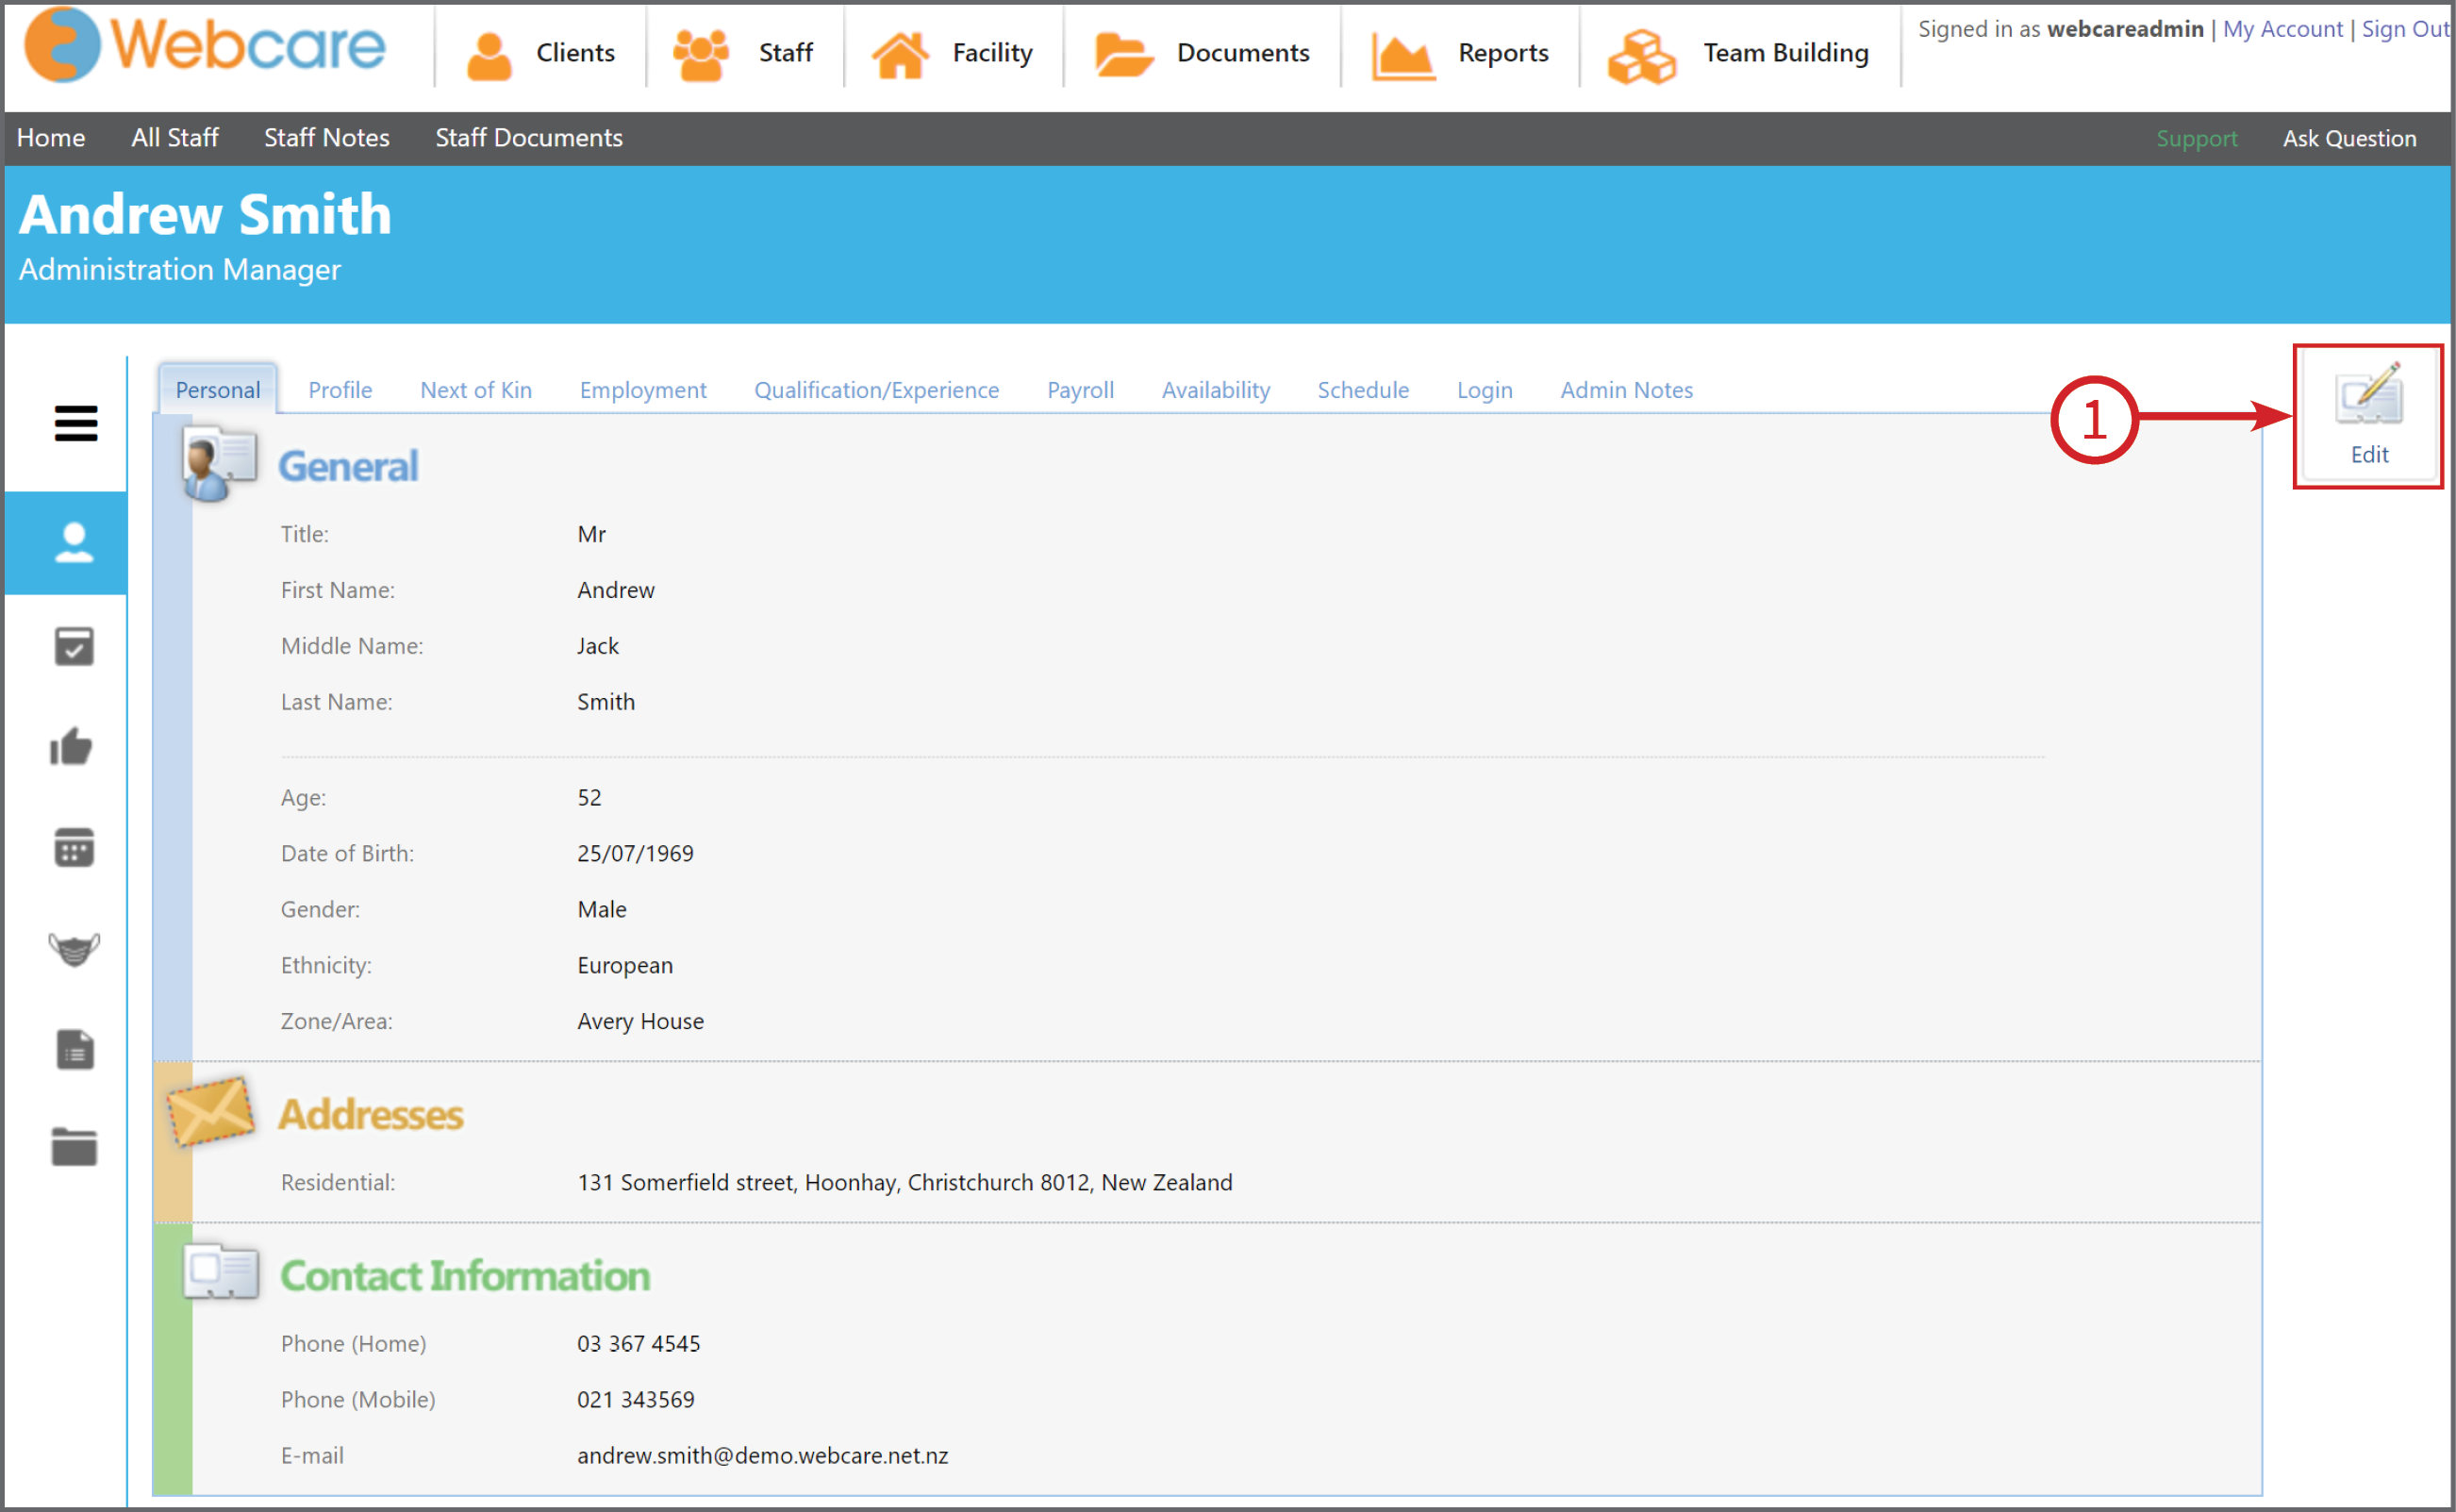This screenshot has height=1512, width=2456.
Task: Select the person profile sidebar icon
Action: coord(74,543)
